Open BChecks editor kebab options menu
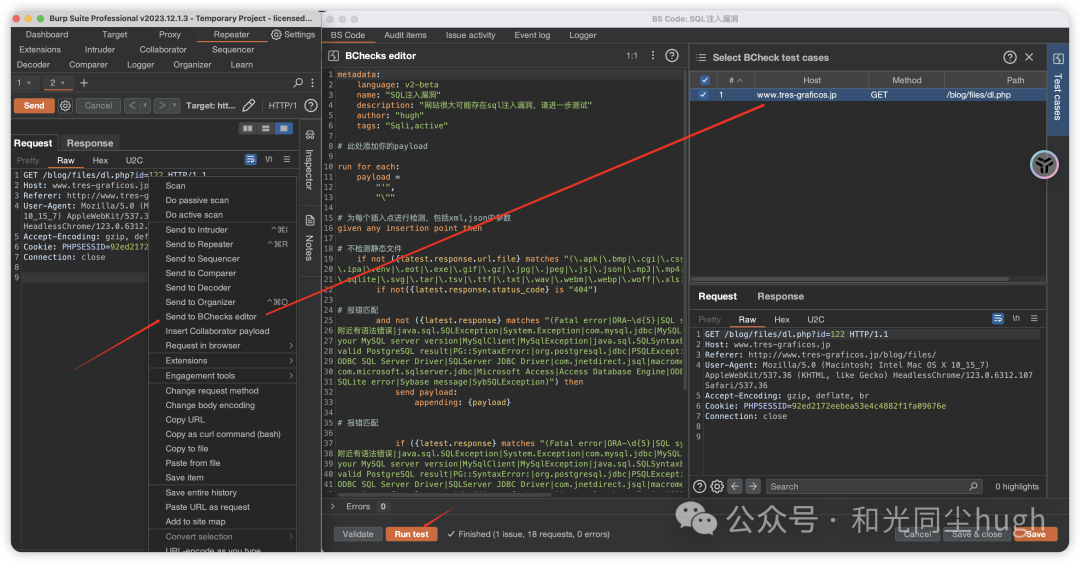The height and width of the screenshot is (563, 1080). [653, 56]
